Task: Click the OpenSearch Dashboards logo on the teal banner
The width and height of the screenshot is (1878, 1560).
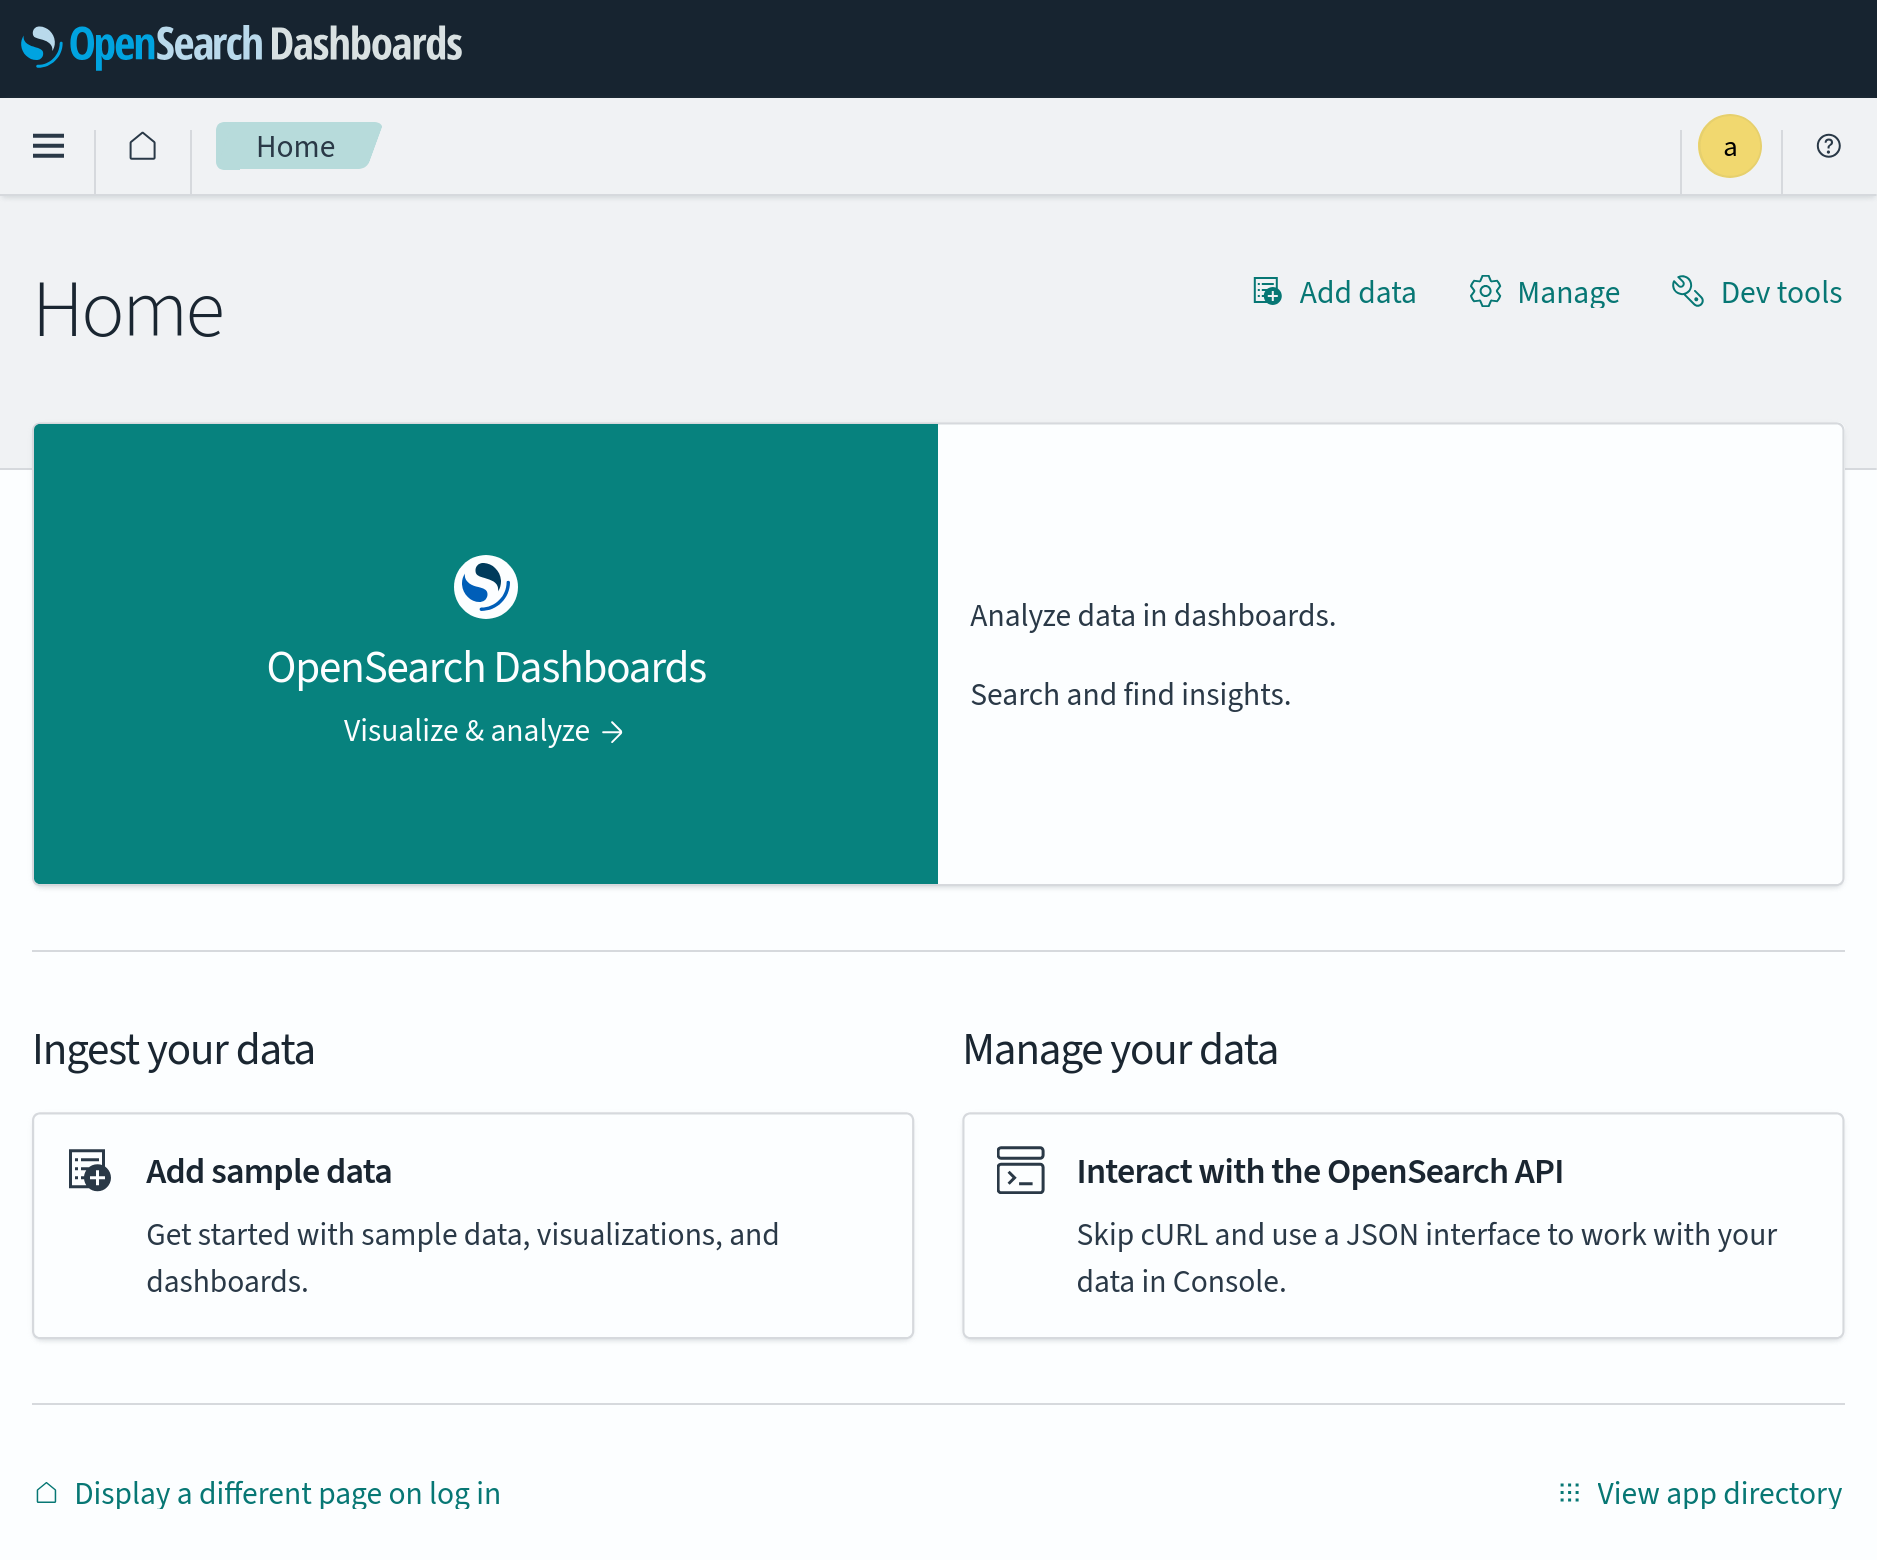Action: click(486, 585)
